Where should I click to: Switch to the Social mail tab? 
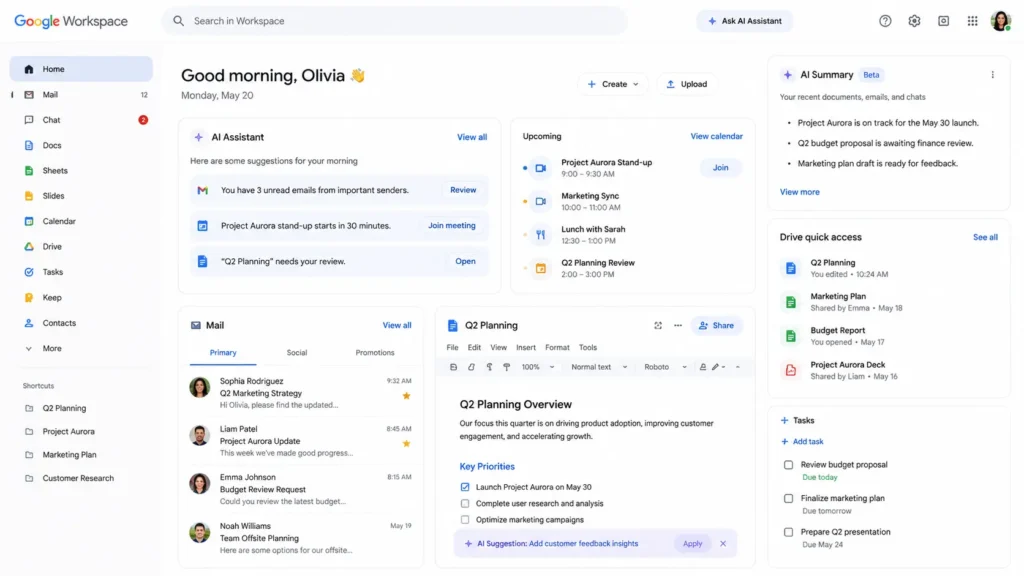296,353
